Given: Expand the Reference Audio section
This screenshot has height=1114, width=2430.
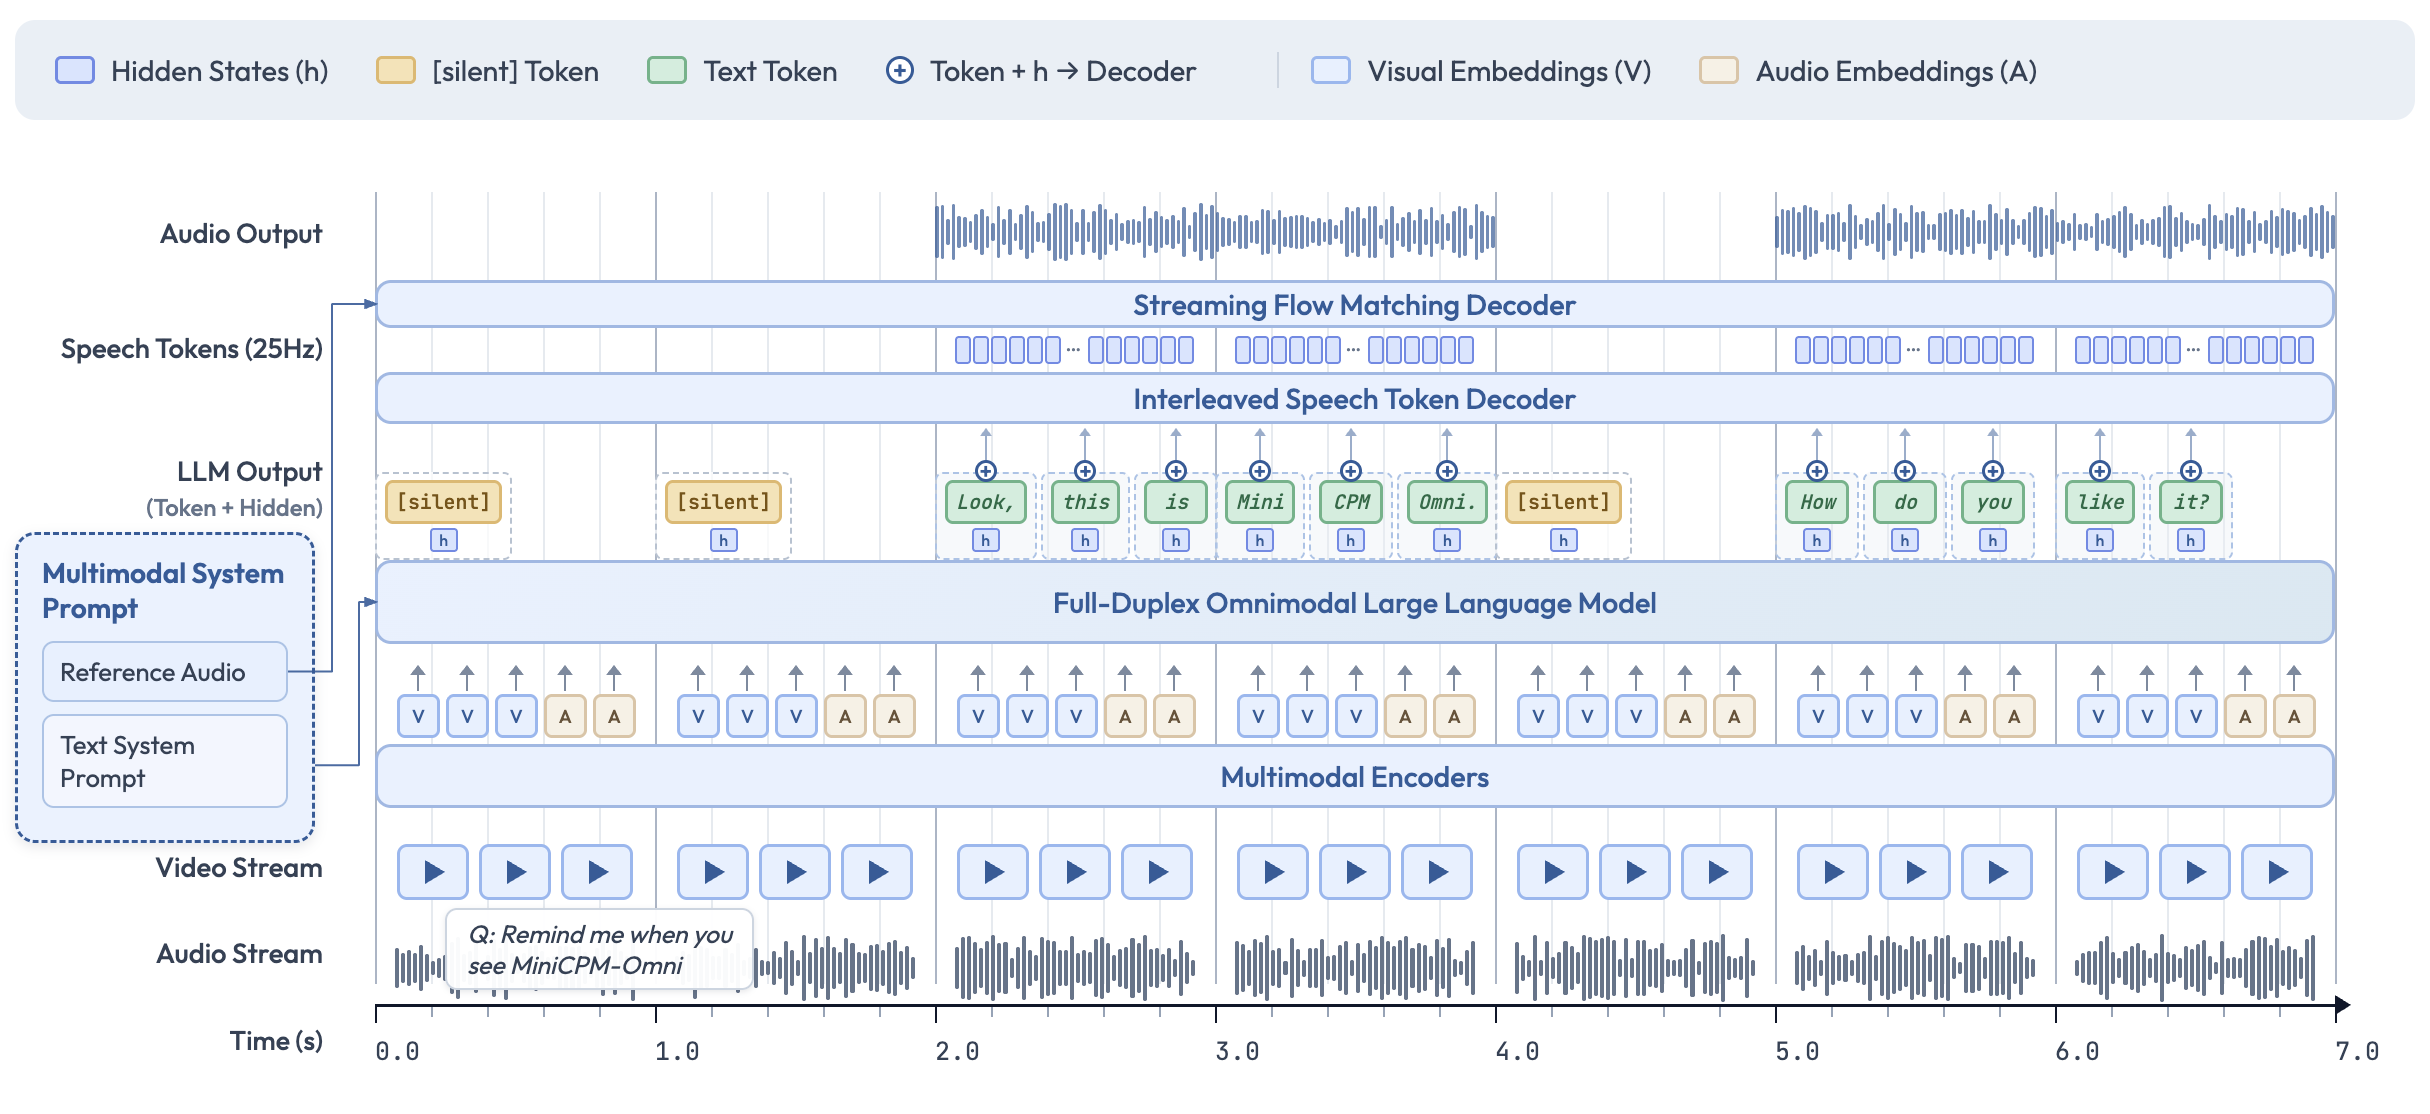Looking at the screenshot, I should click(x=164, y=672).
